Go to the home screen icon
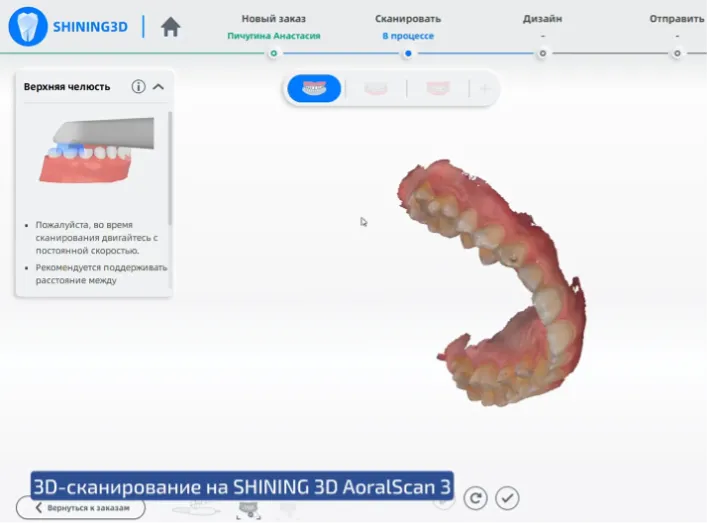The height and width of the screenshot is (525, 708). coord(171,28)
